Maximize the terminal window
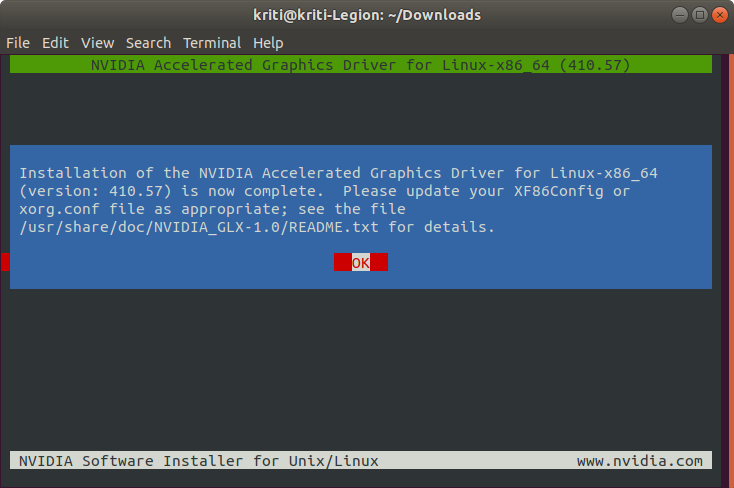734x488 pixels. [x=700, y=15]
